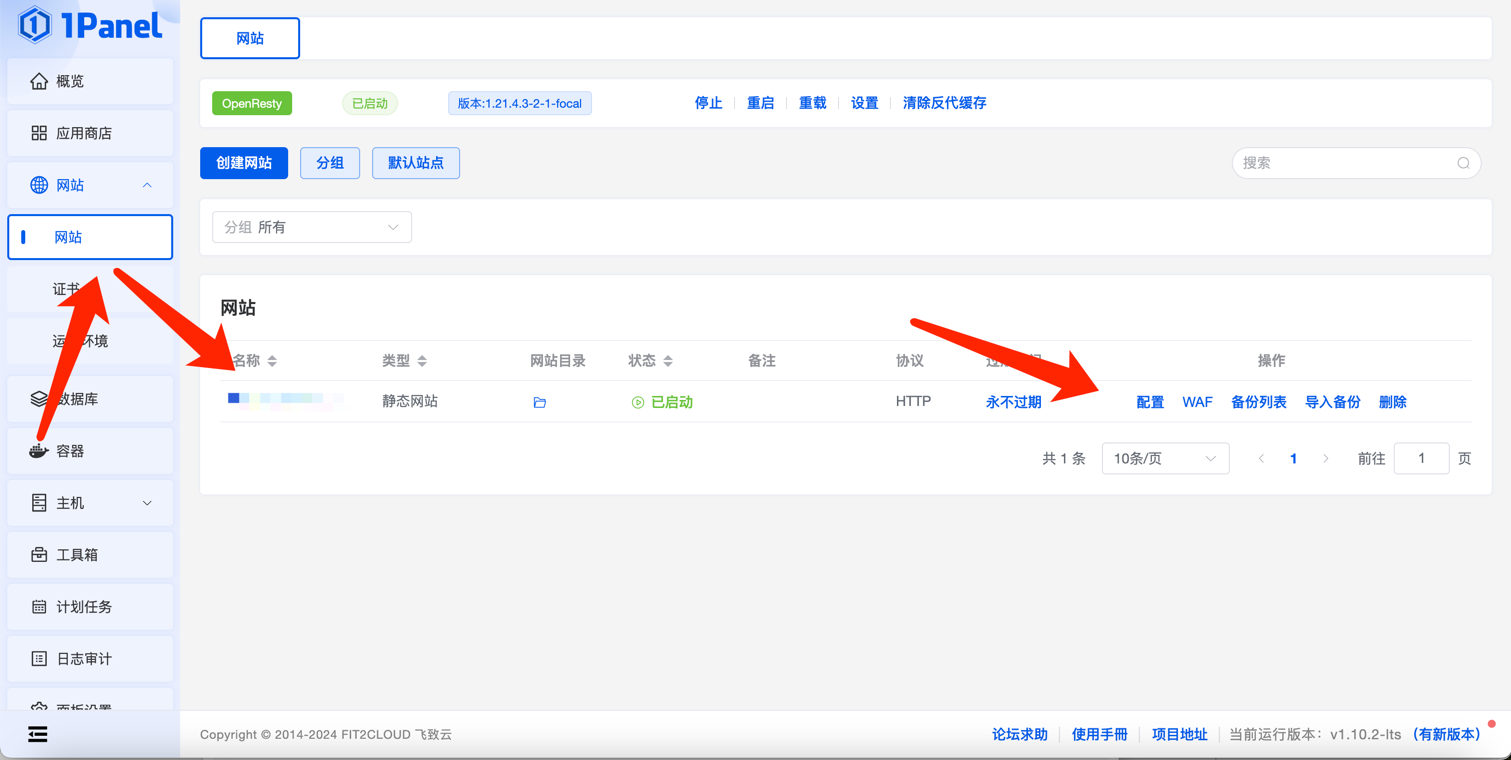1511x760 pixels.
Task: Open 概览 in the sidebar
Action: coord(90,81)
